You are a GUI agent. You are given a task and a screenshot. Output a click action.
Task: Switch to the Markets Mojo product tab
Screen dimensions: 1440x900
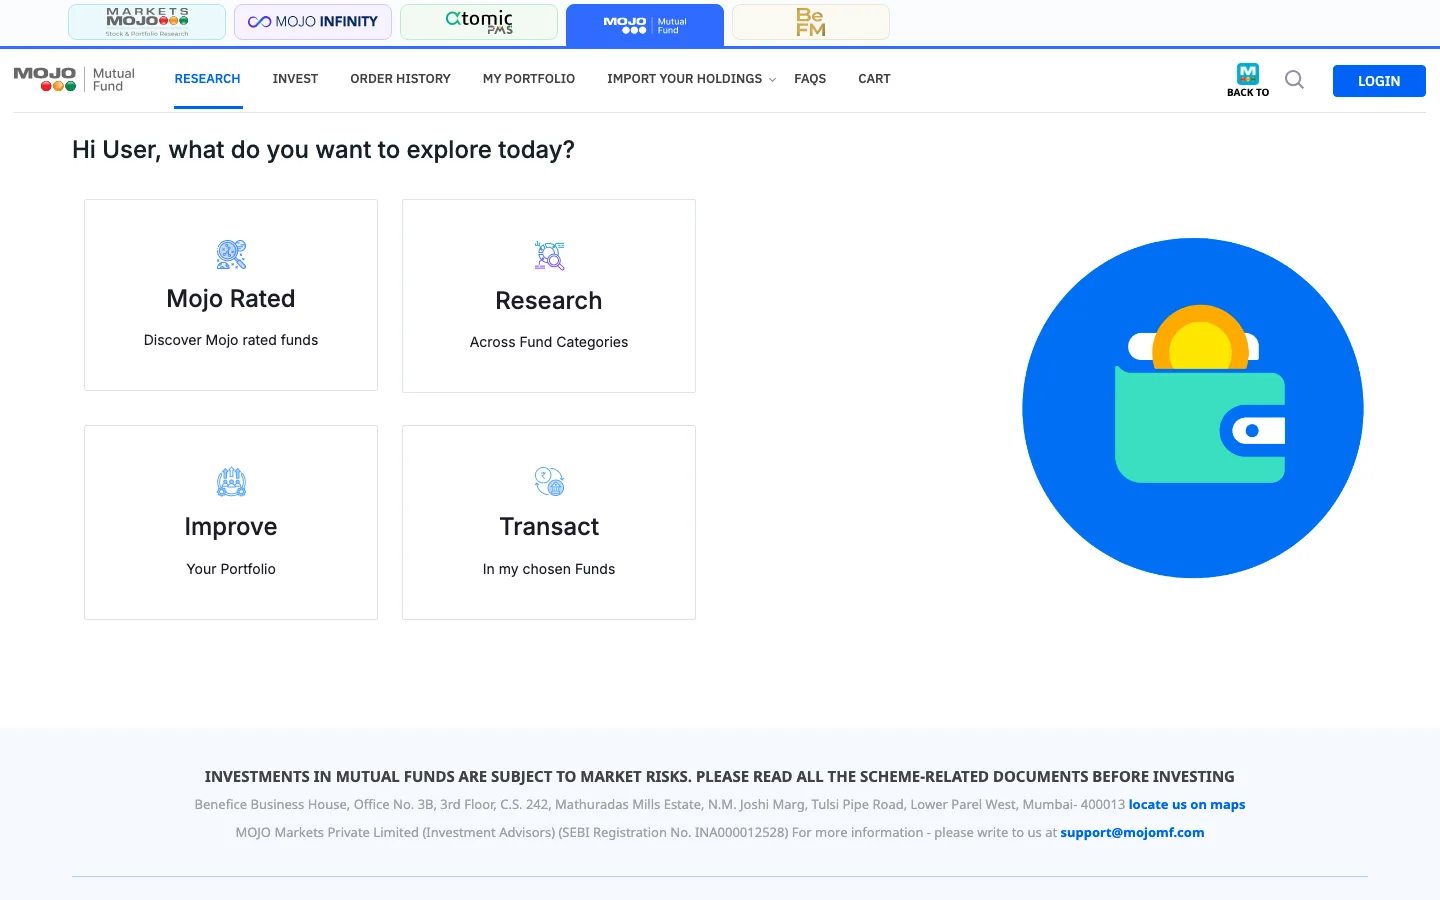coord(147,22)
